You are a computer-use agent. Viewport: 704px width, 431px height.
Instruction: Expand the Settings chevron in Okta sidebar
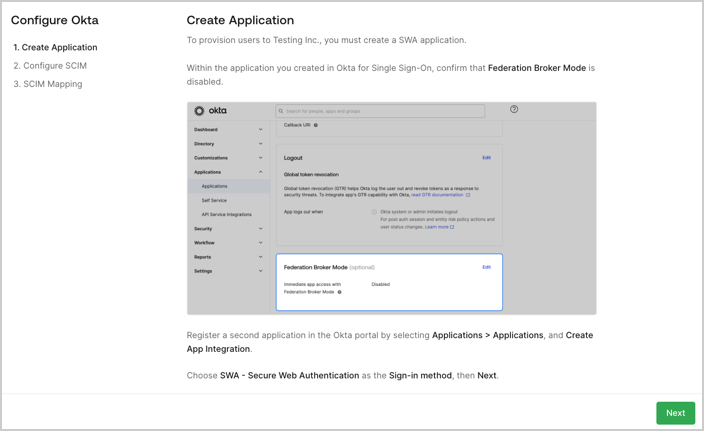pos(260,271)
